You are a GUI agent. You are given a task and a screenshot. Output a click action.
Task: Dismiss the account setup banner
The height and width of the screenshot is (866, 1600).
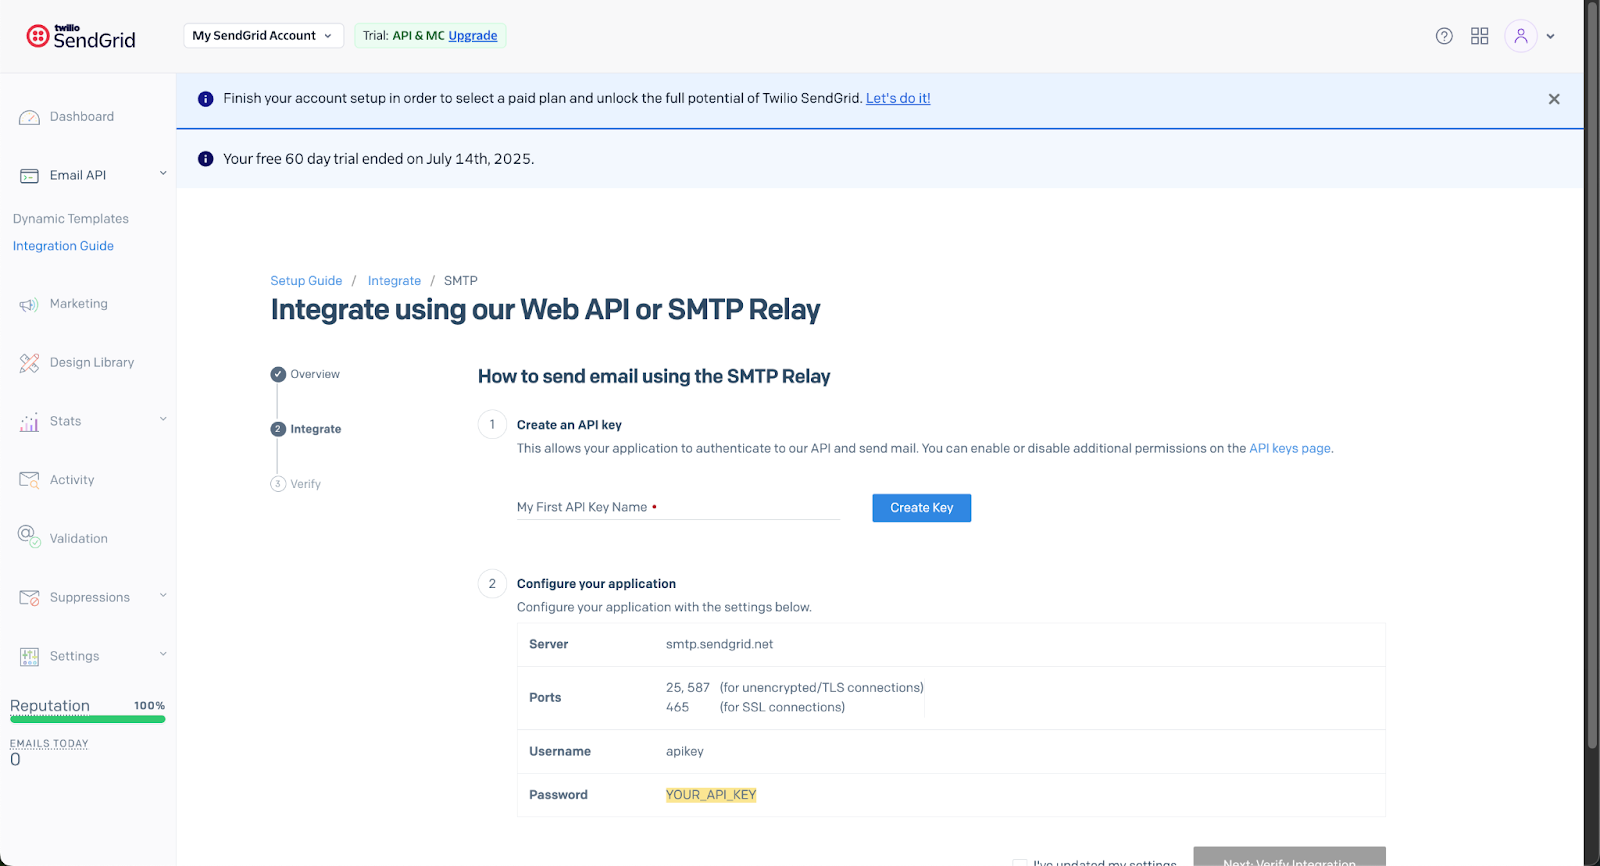(x=1554, y=99)
